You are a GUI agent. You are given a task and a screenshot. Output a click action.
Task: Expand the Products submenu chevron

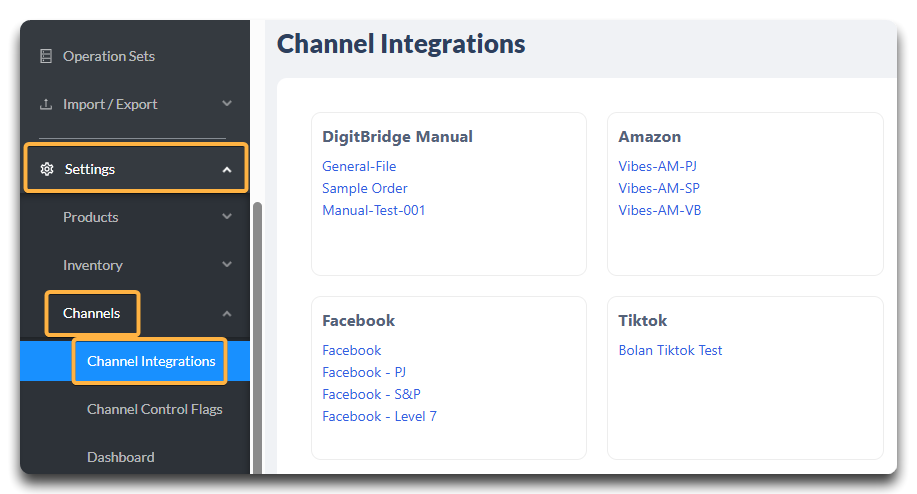click(227, 217)
